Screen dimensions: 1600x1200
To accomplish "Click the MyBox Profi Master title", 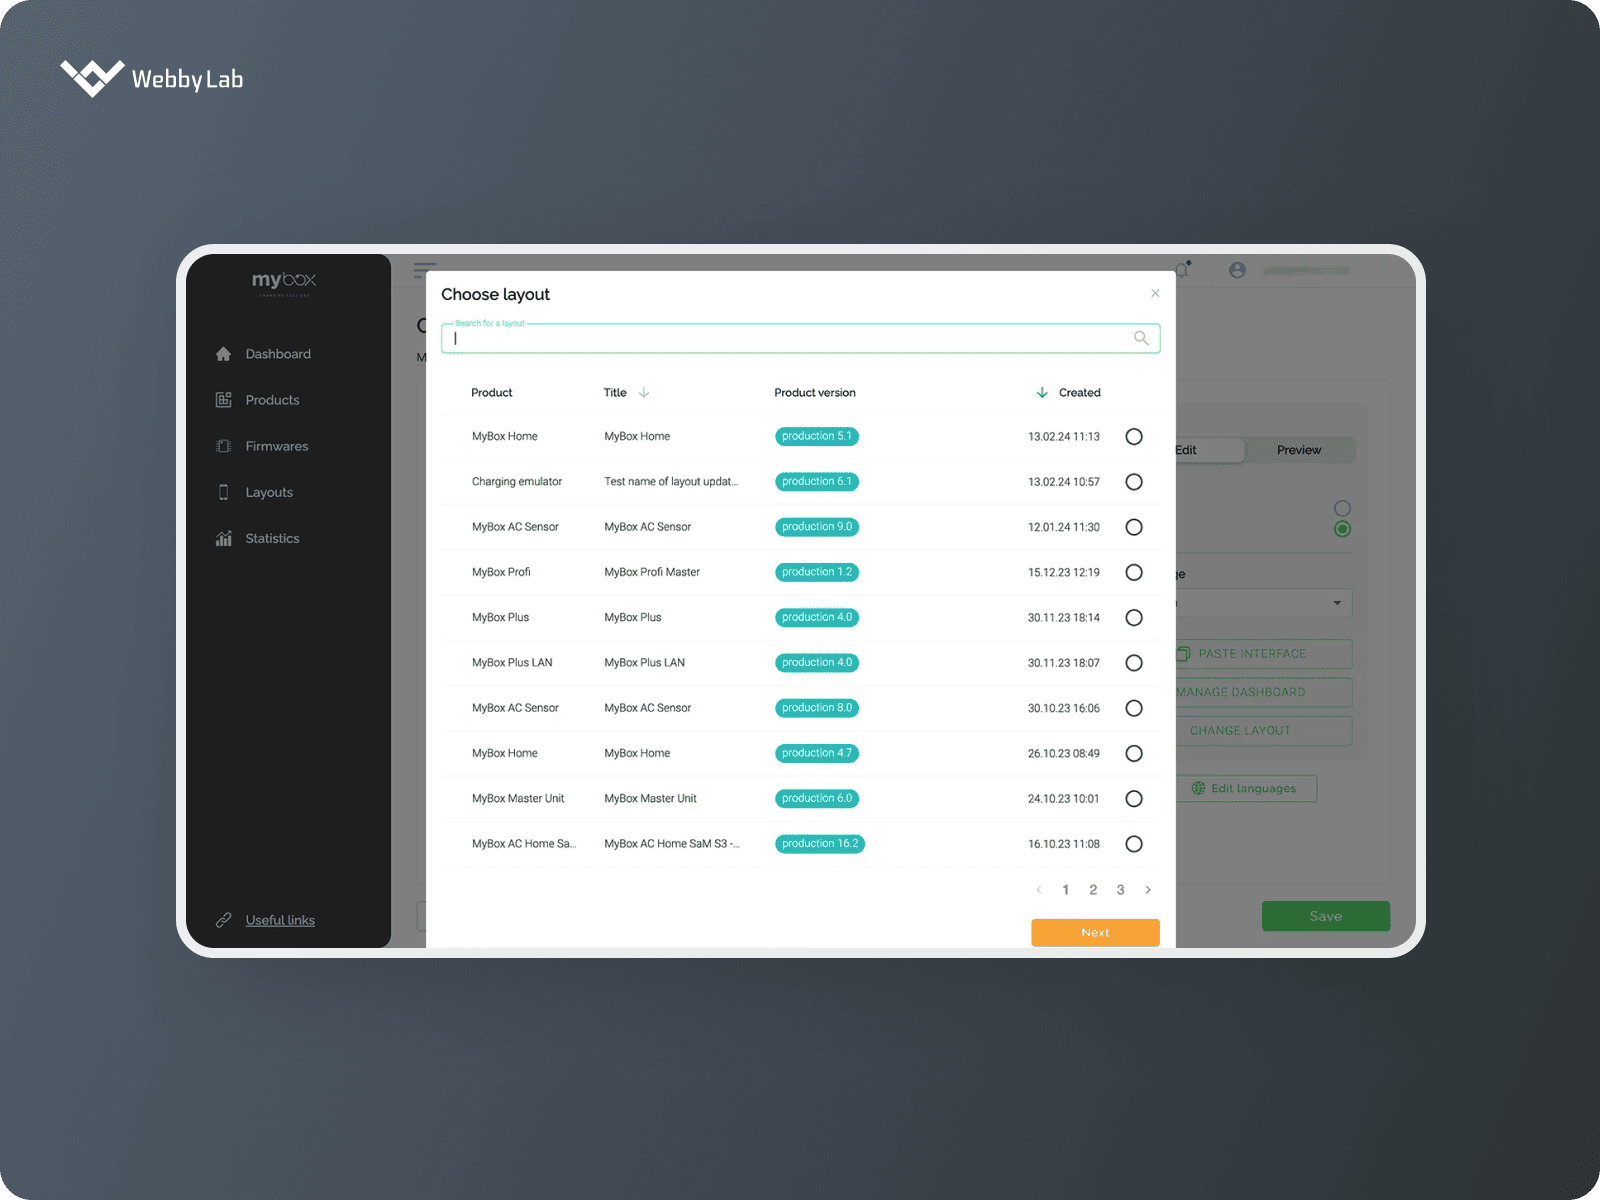I will 652,572.
